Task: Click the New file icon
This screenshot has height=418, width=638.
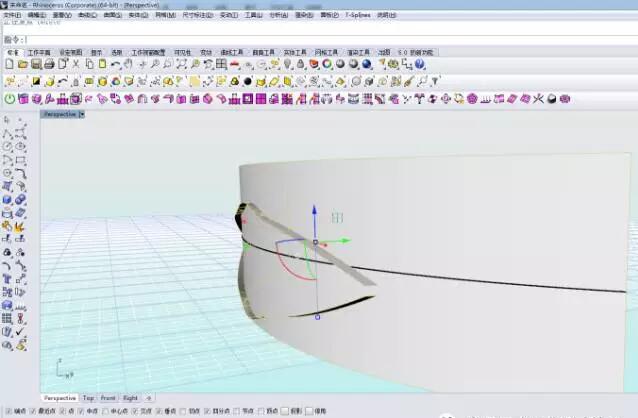Action: click(x=9, y=64)
